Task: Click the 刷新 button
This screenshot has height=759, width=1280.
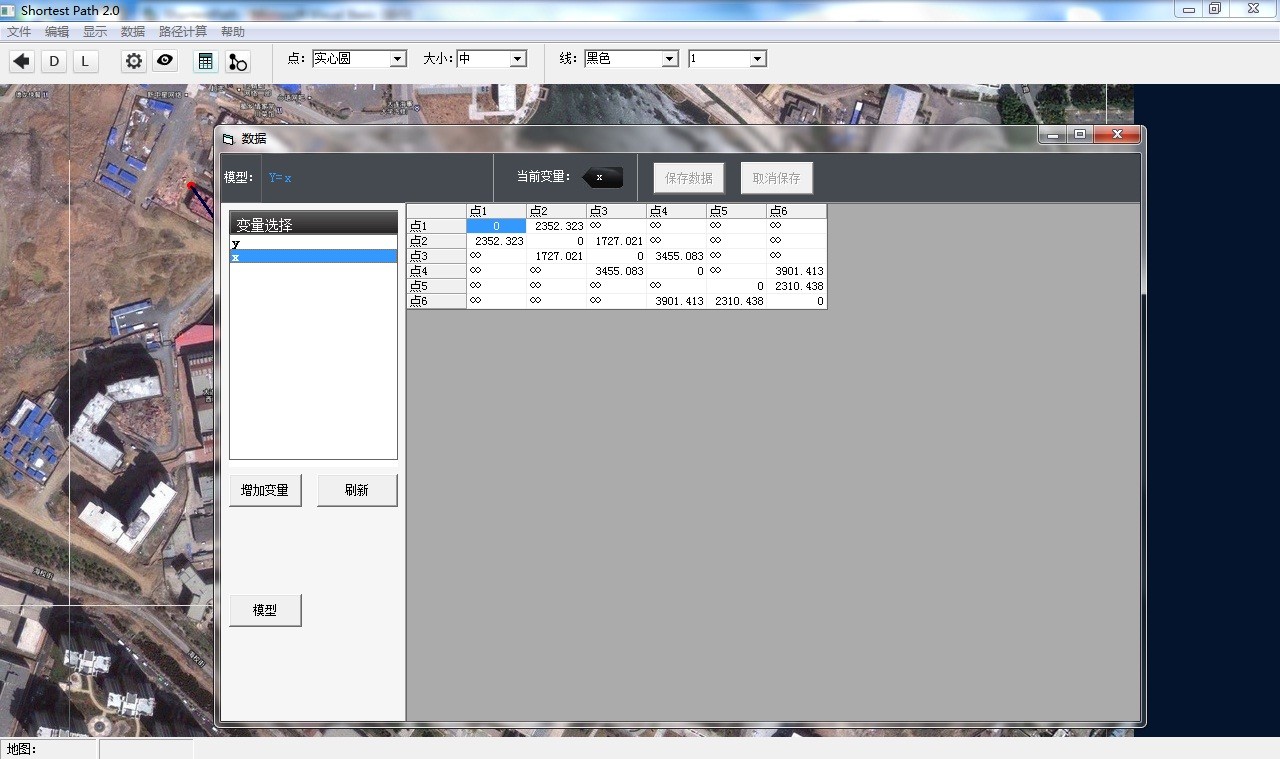Action: pyautogui.click(x=357, y=490)
